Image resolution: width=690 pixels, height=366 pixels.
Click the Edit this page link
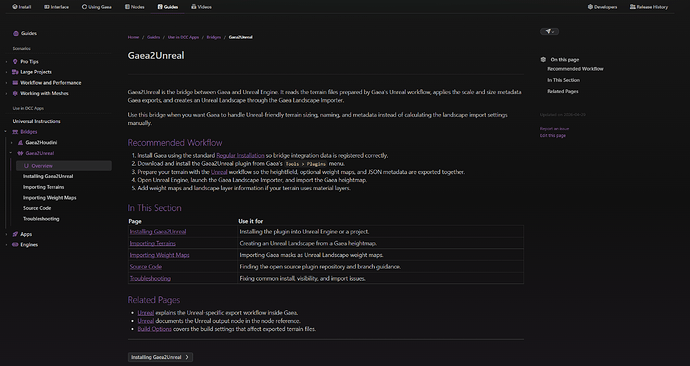553,135
